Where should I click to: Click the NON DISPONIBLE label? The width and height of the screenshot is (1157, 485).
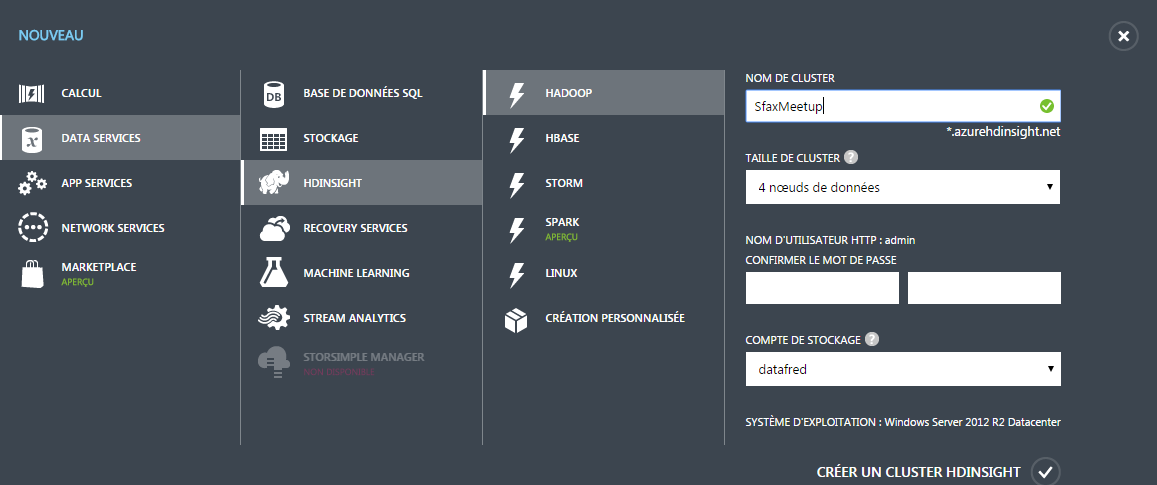(x=339, y=372)
